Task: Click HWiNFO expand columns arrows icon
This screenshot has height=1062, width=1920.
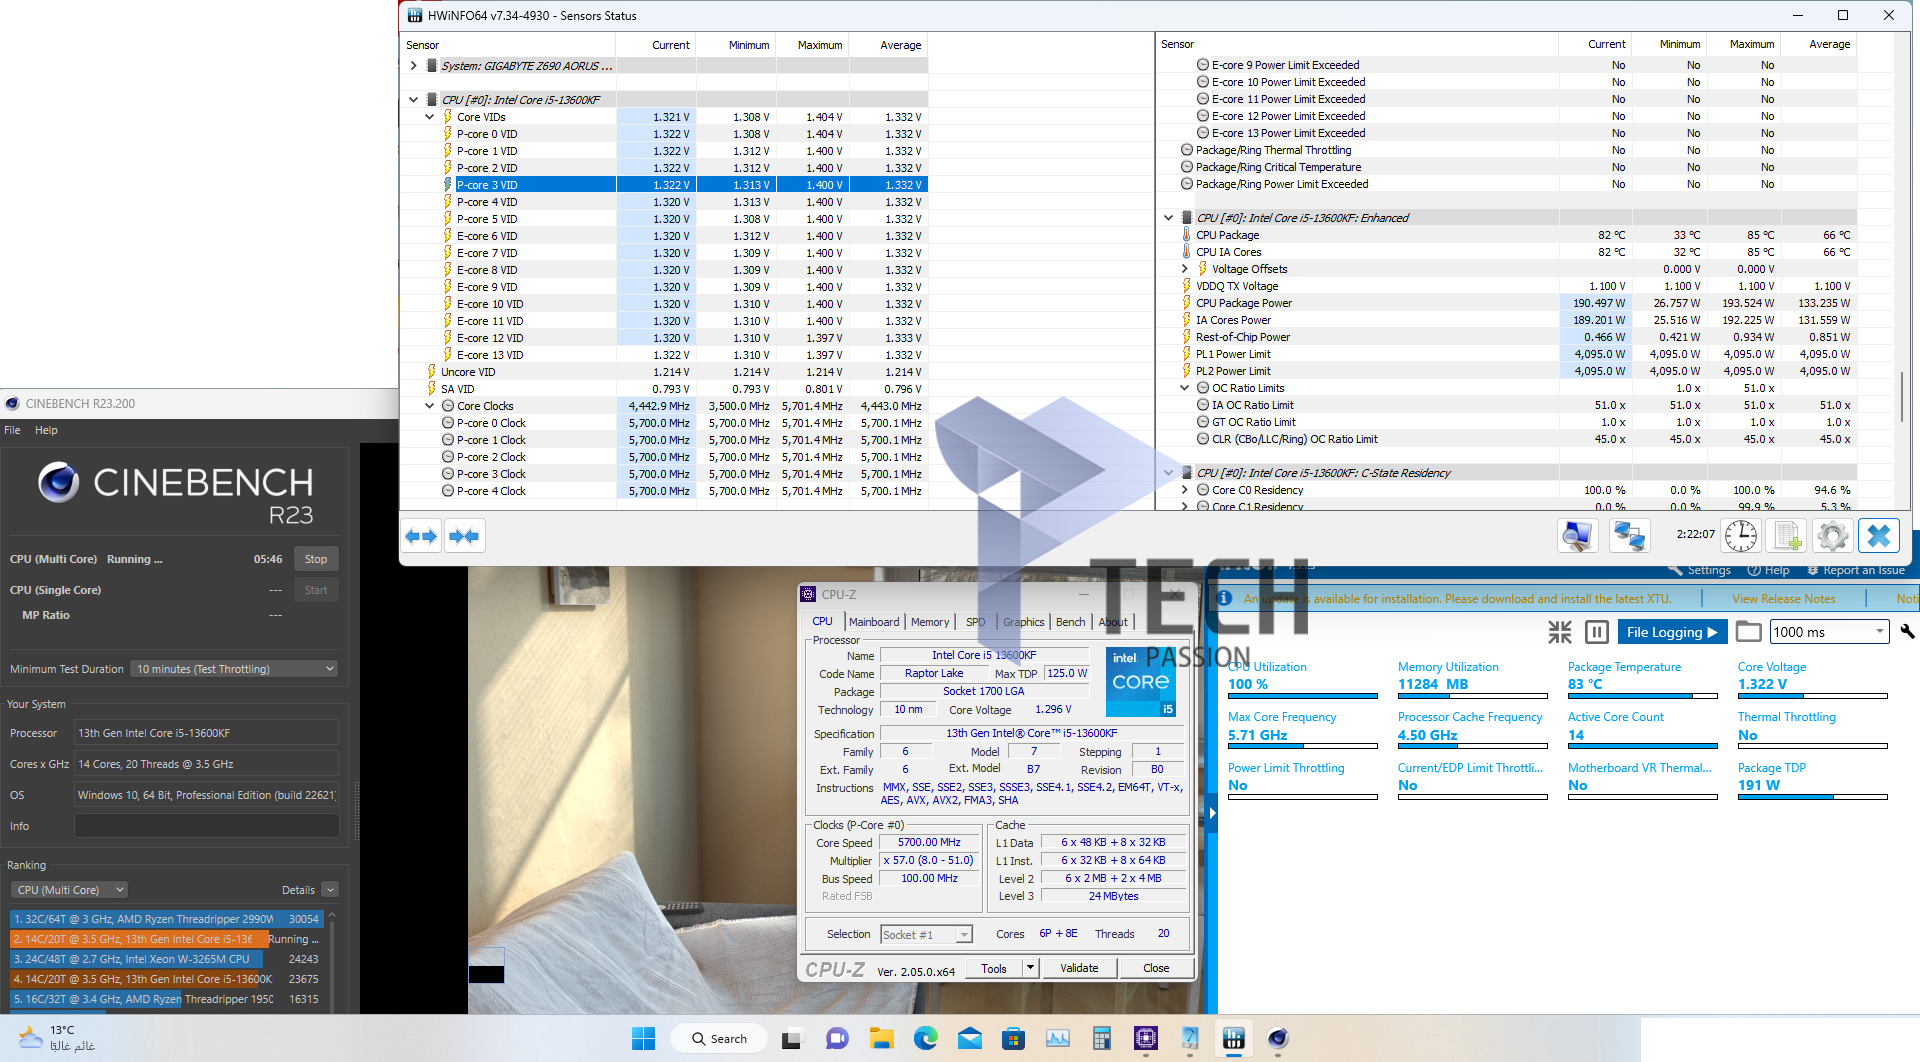Action: pos(421,537)
